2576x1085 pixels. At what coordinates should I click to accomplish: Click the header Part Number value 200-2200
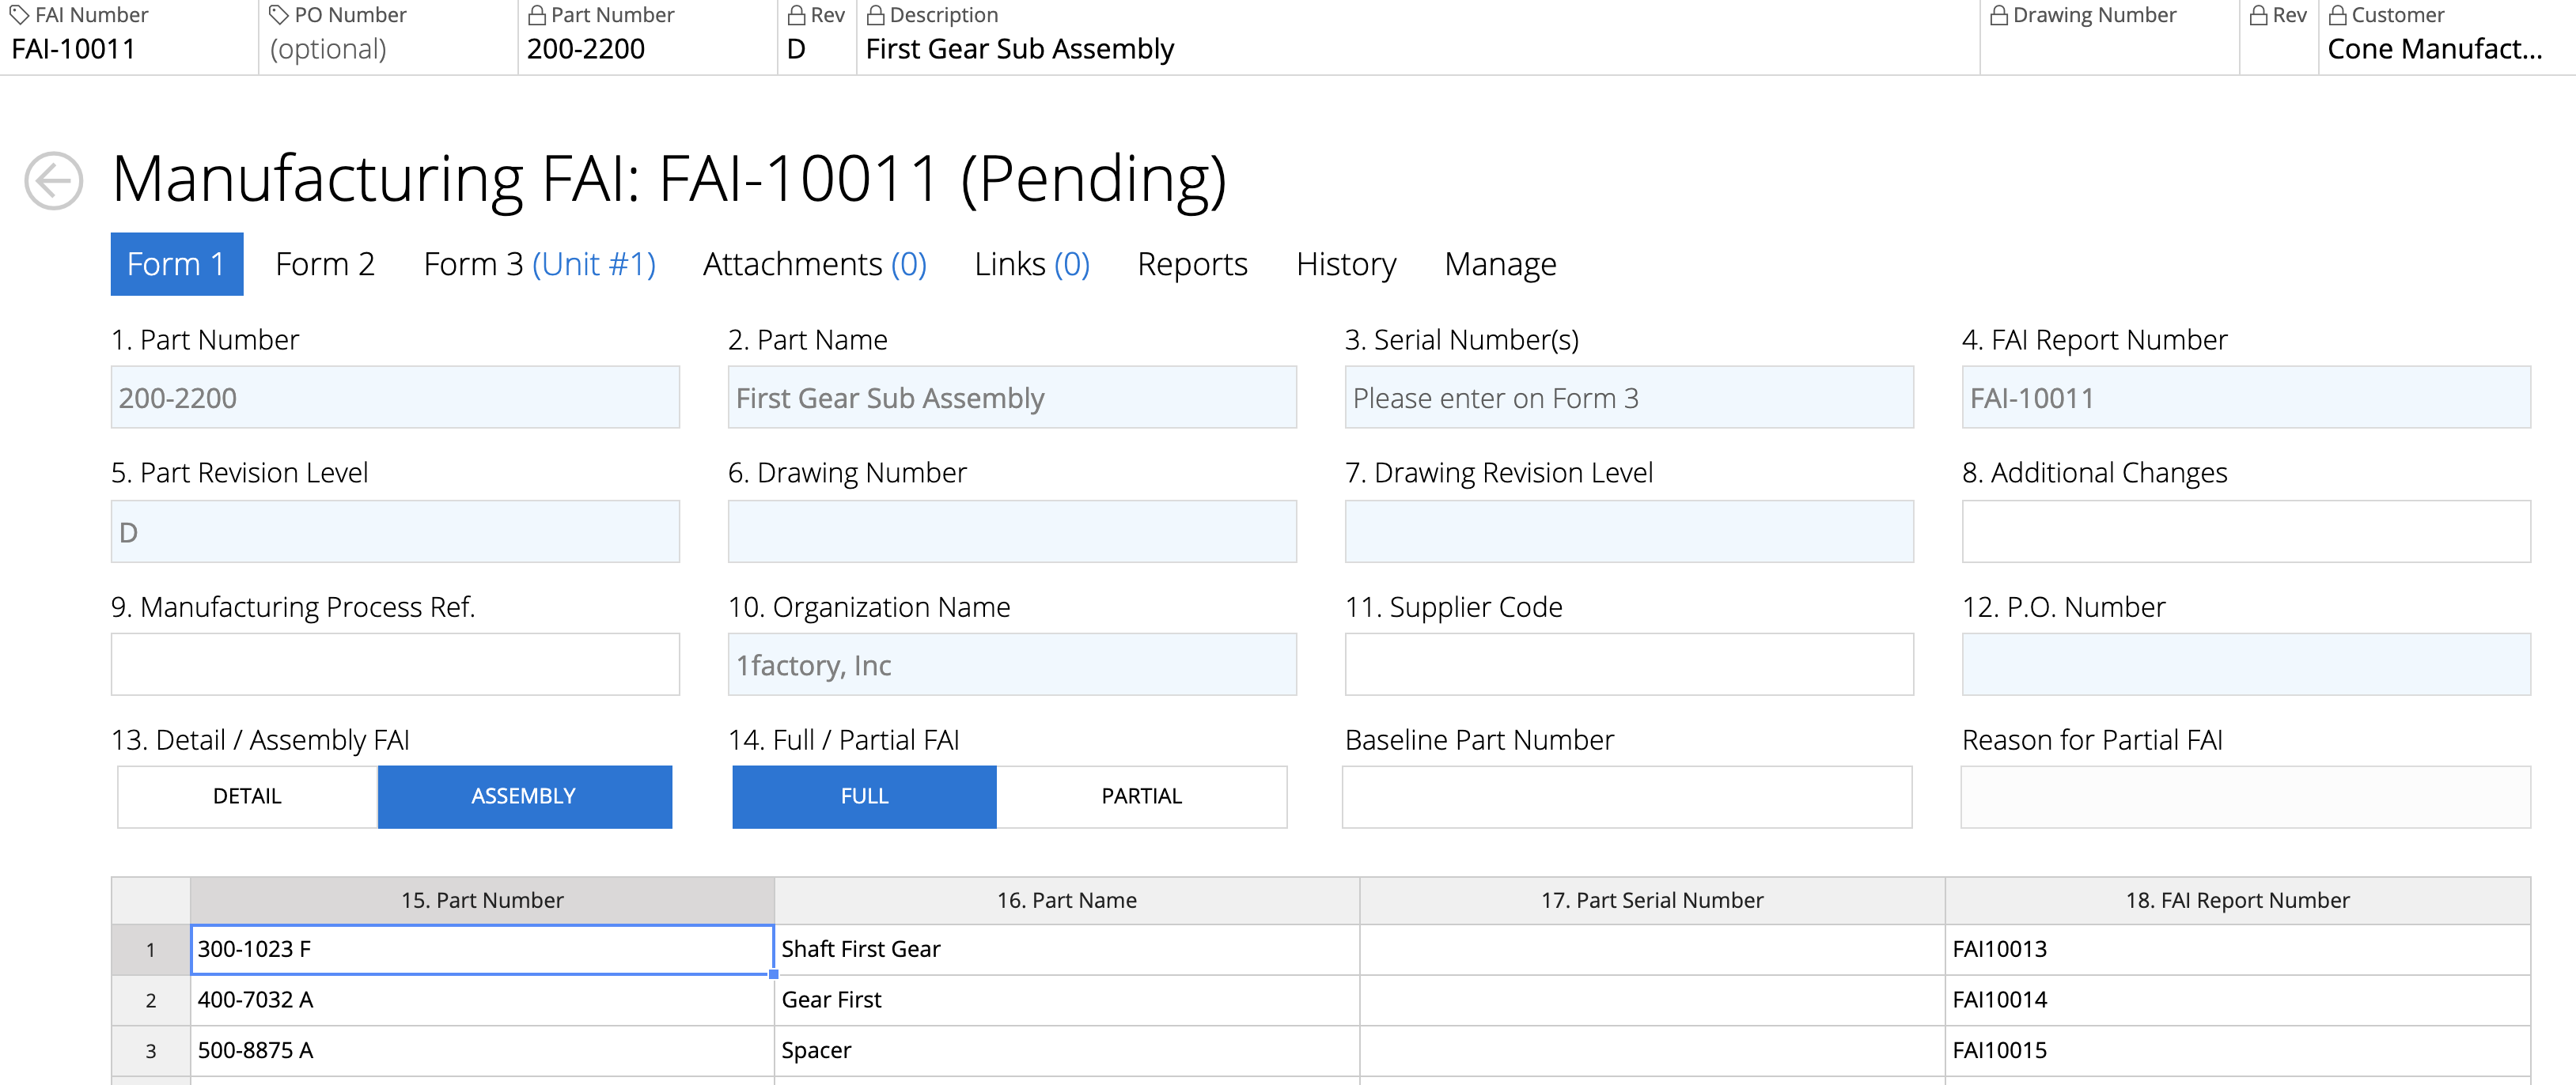[x=586, y=49]
